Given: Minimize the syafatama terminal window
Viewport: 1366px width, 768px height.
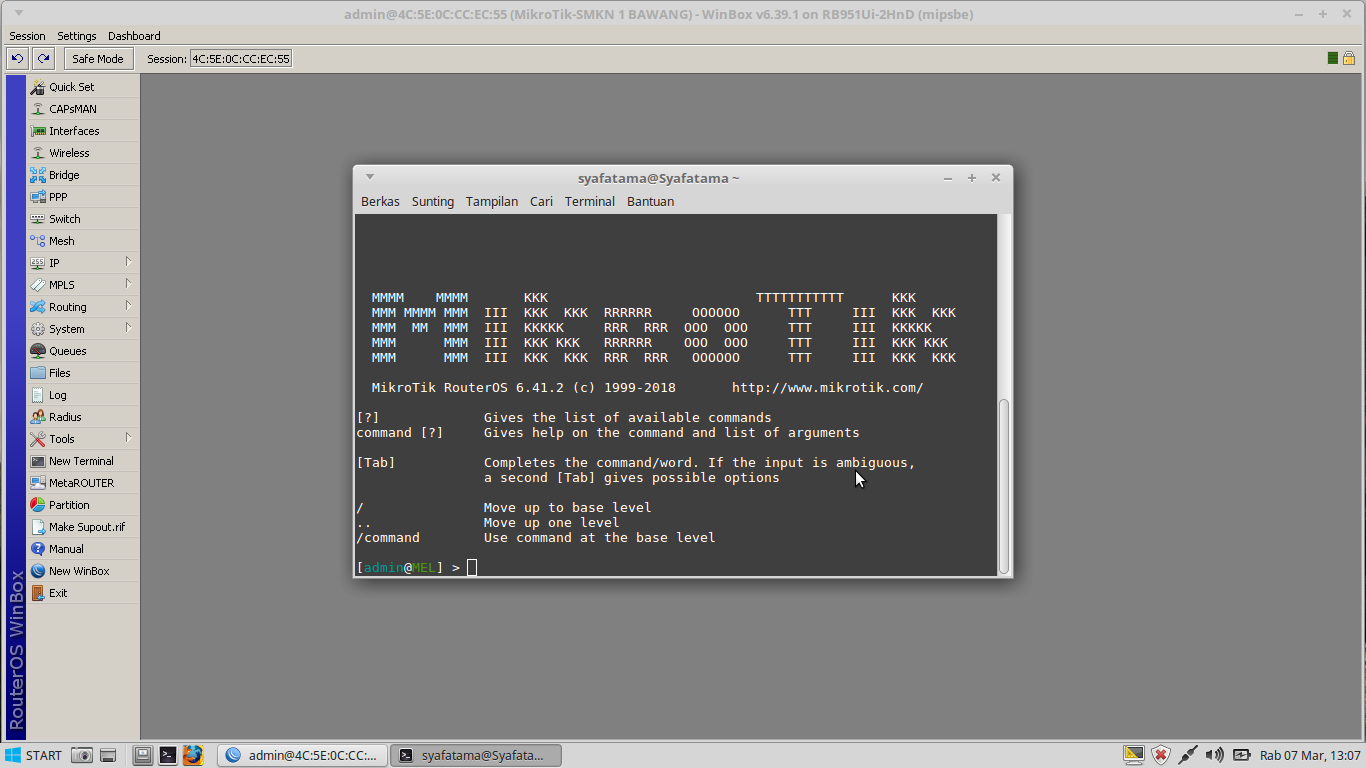Looking at the screenshot, I should tap(948, 178).
